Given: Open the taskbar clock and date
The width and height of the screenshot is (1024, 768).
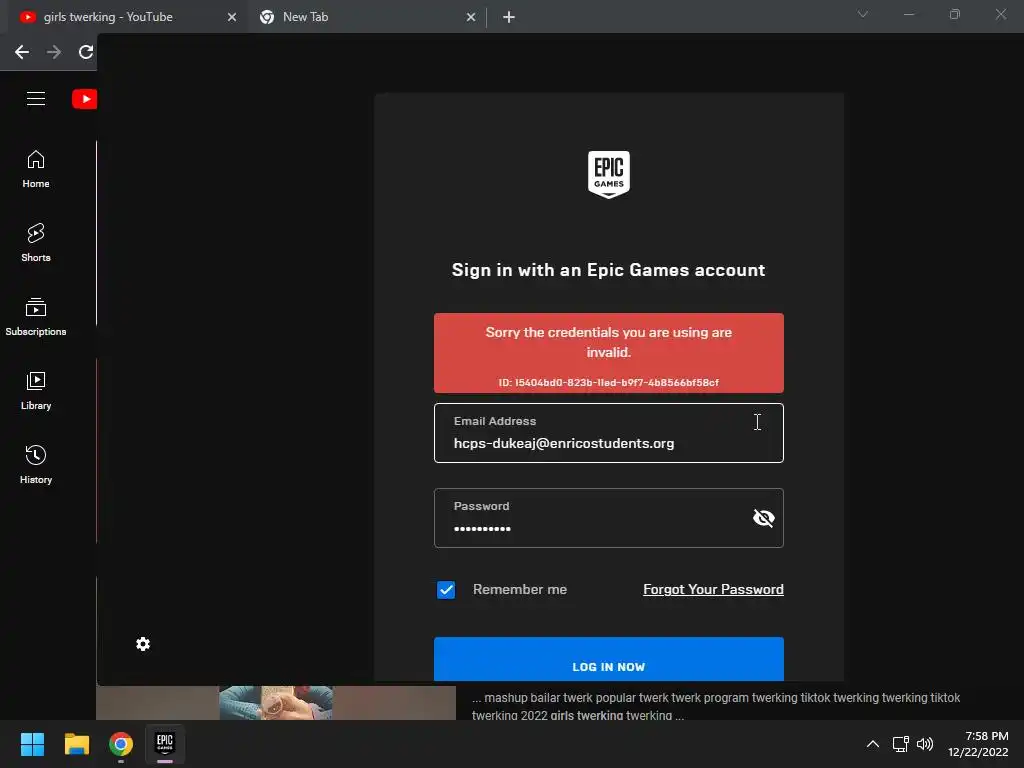Looking at the screenshot, I should click(x=978, y=744).
